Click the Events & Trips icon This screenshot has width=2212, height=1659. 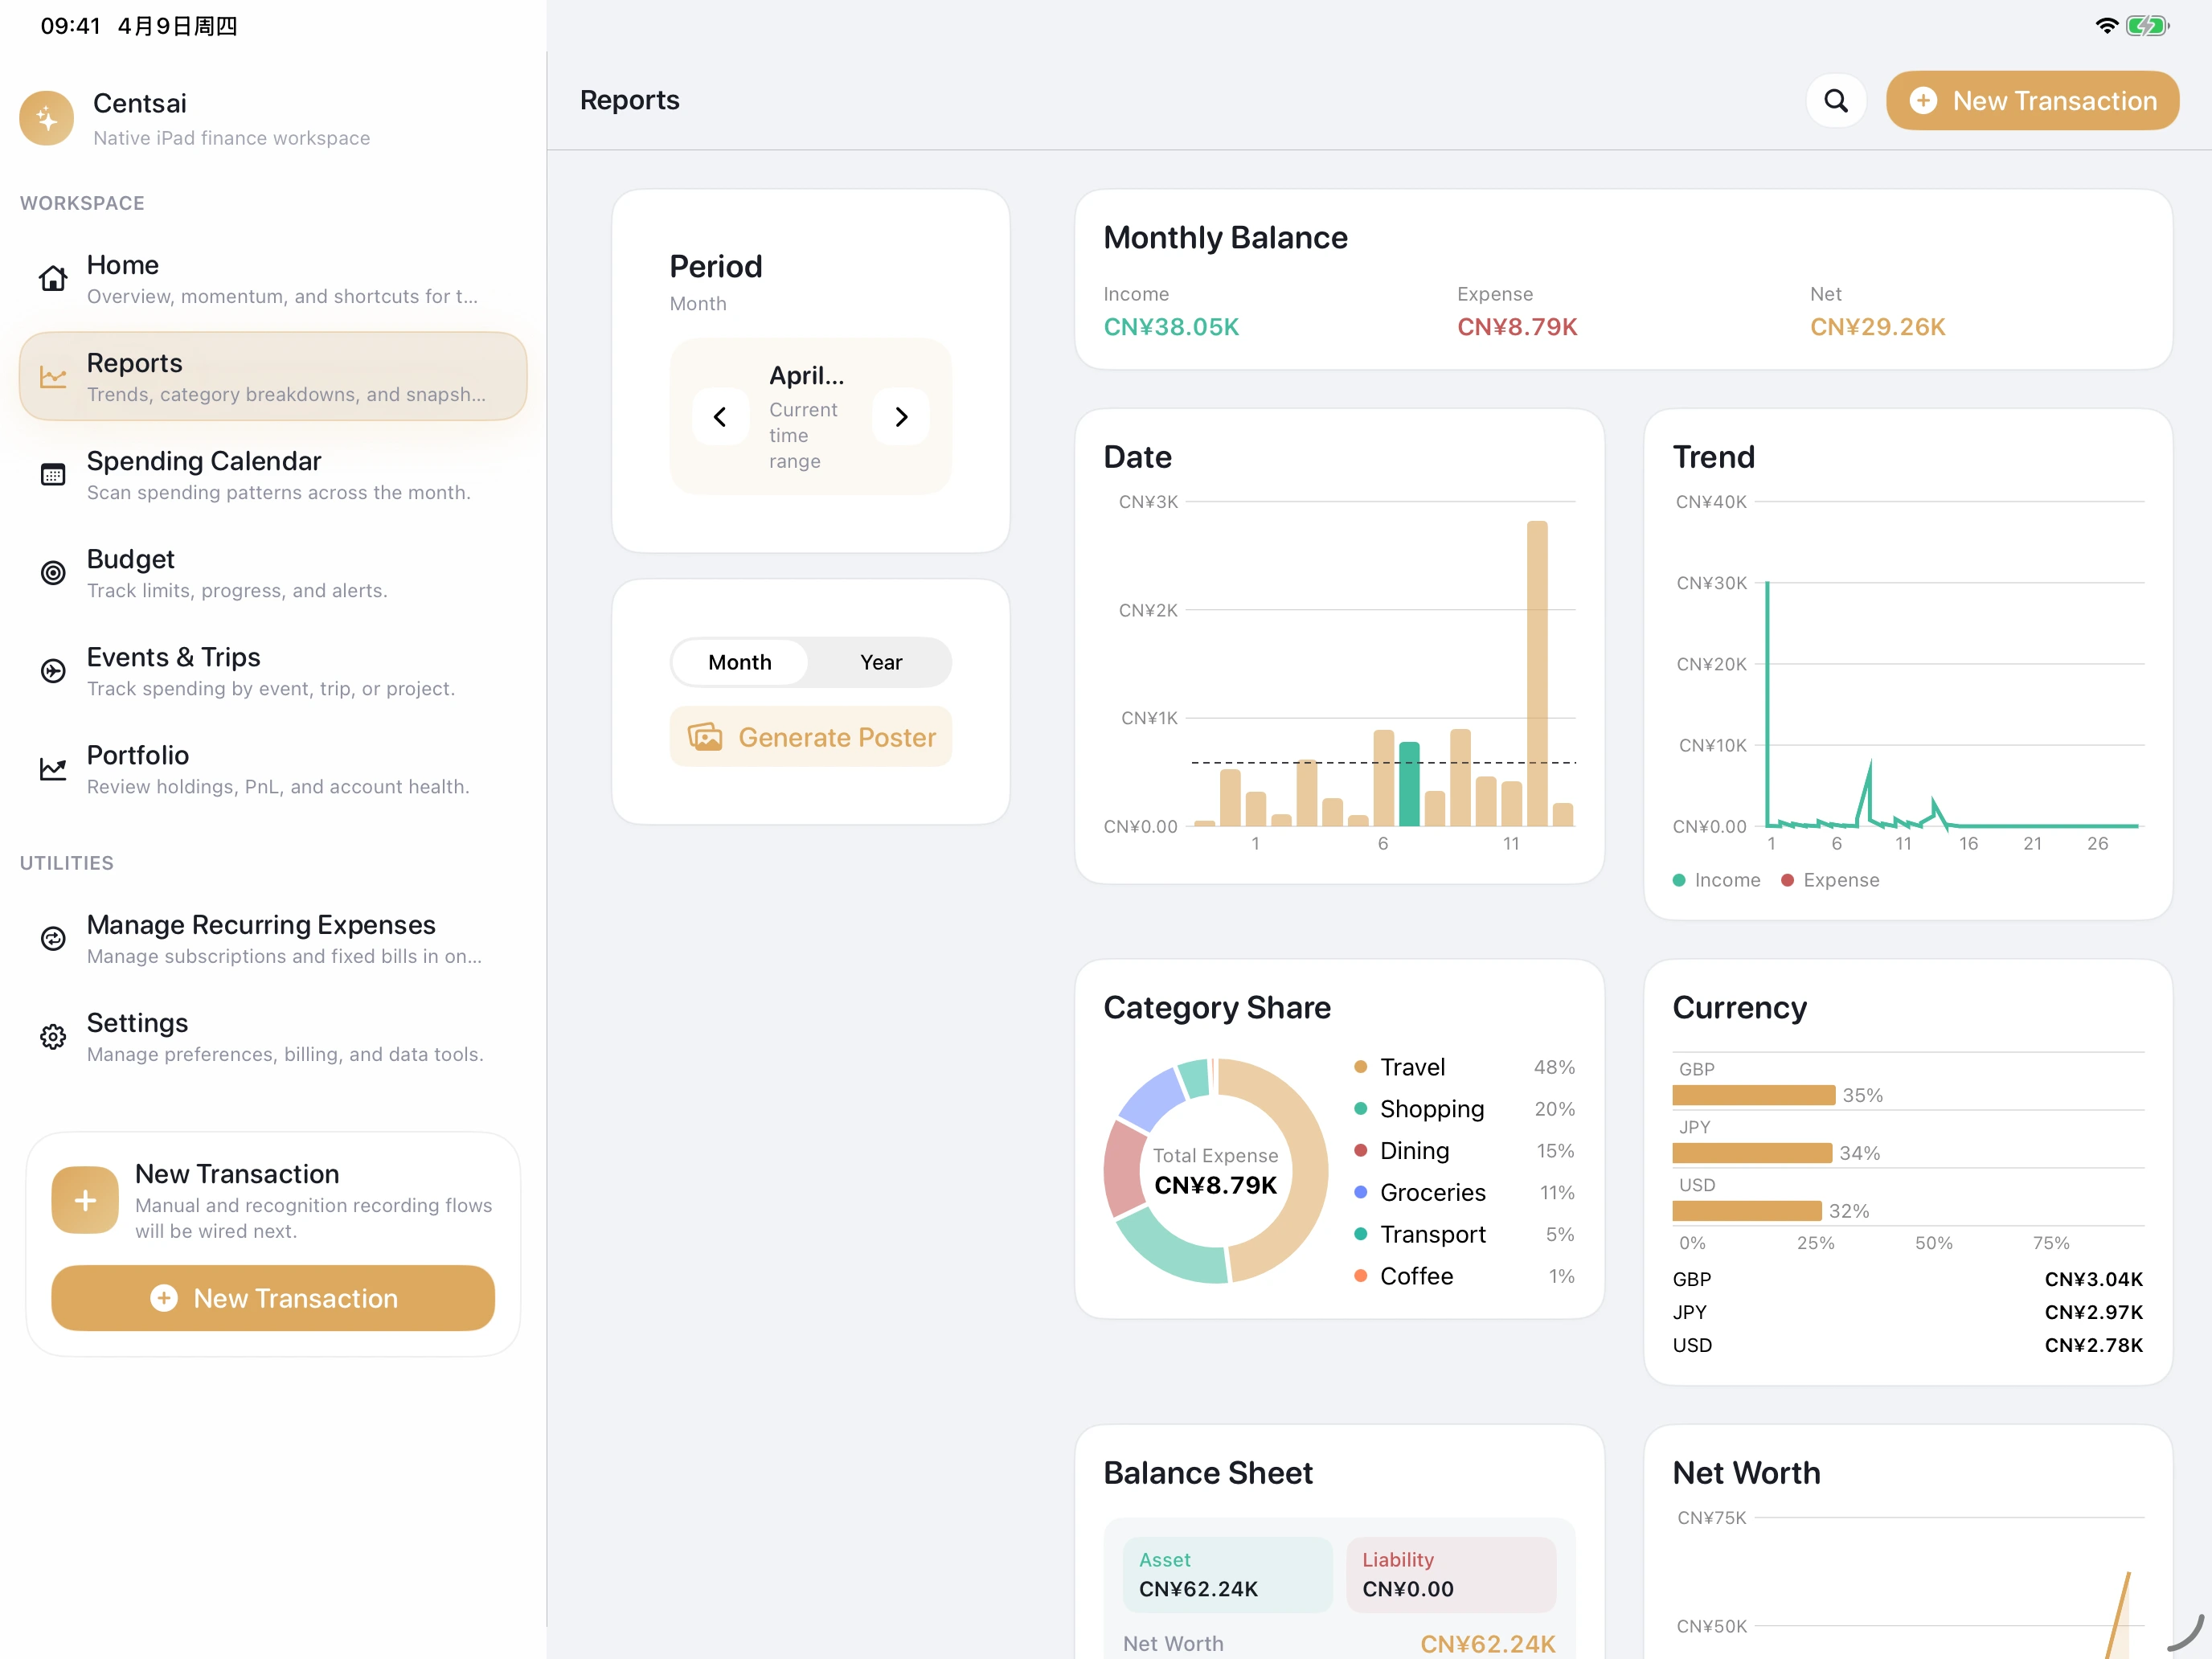tap(53, 671)
